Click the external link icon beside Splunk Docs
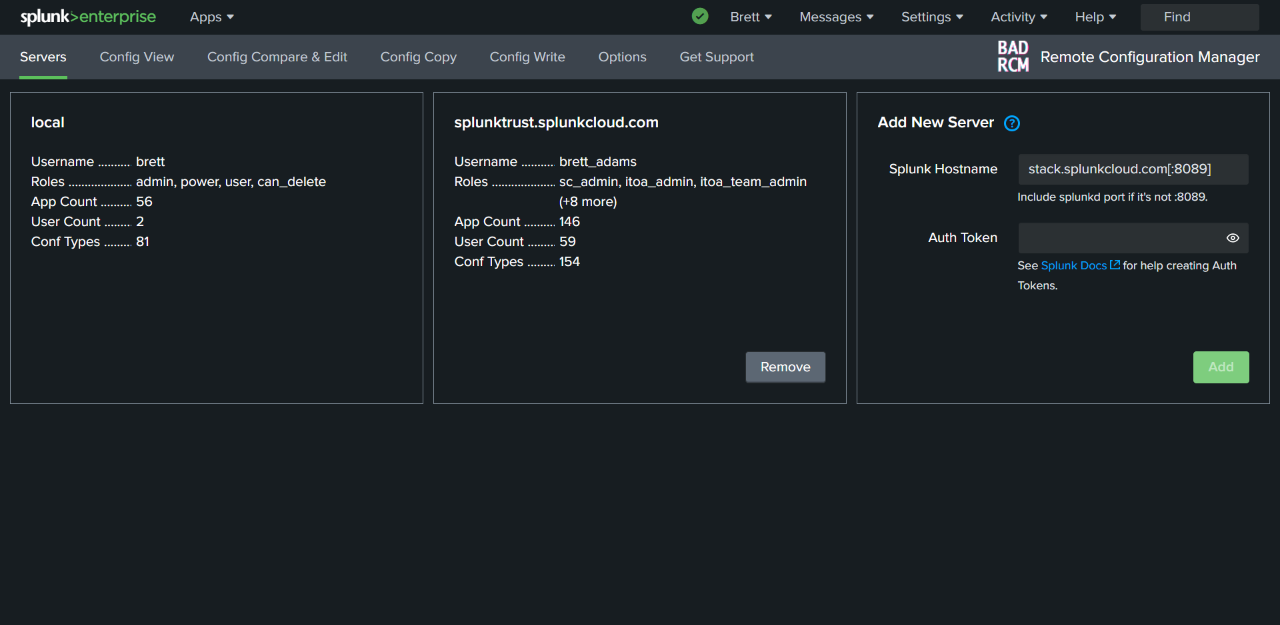 [x=1115, y=265]
